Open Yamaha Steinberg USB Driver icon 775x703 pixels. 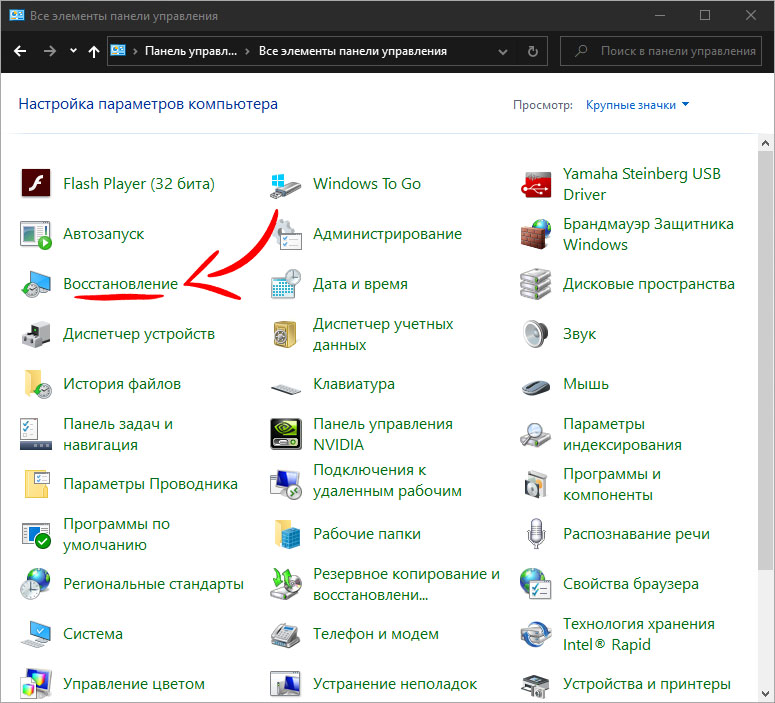pos(536,185)
